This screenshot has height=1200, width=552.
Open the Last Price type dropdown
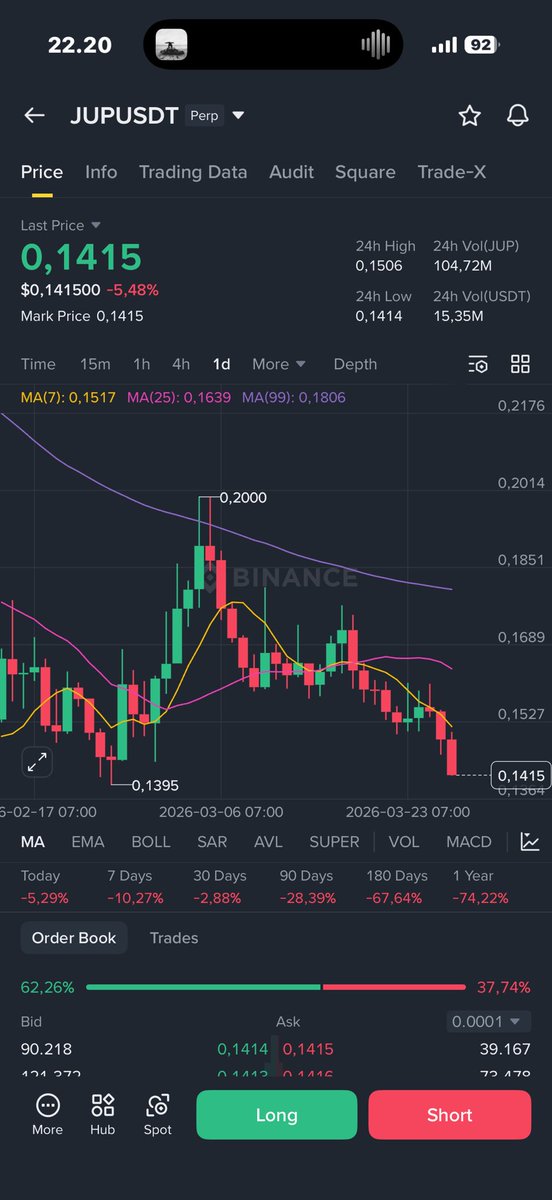(61, 226)
